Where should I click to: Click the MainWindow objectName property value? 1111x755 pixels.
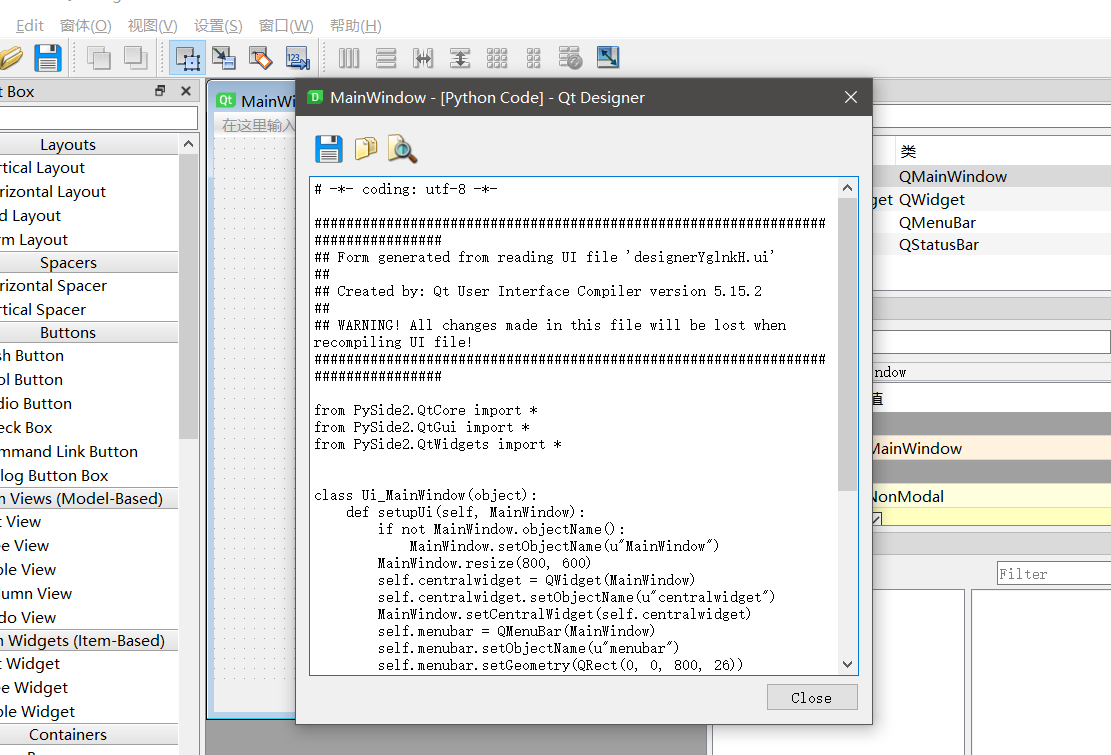[x=991, y=448]
